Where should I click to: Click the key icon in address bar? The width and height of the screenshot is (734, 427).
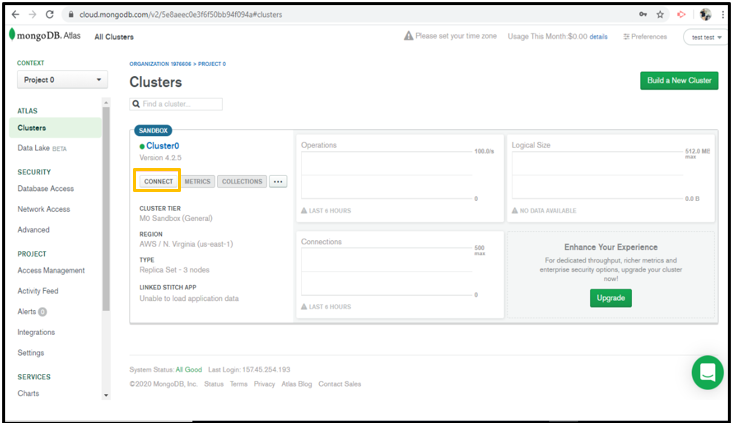tap(641, 15)
